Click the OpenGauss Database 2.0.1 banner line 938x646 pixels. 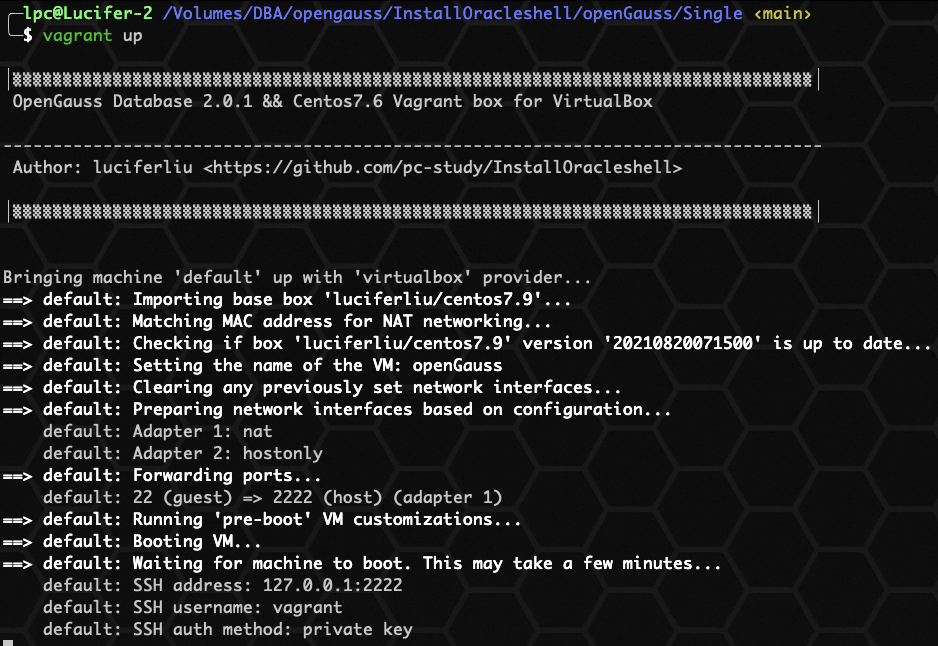[x=333, y=101]
